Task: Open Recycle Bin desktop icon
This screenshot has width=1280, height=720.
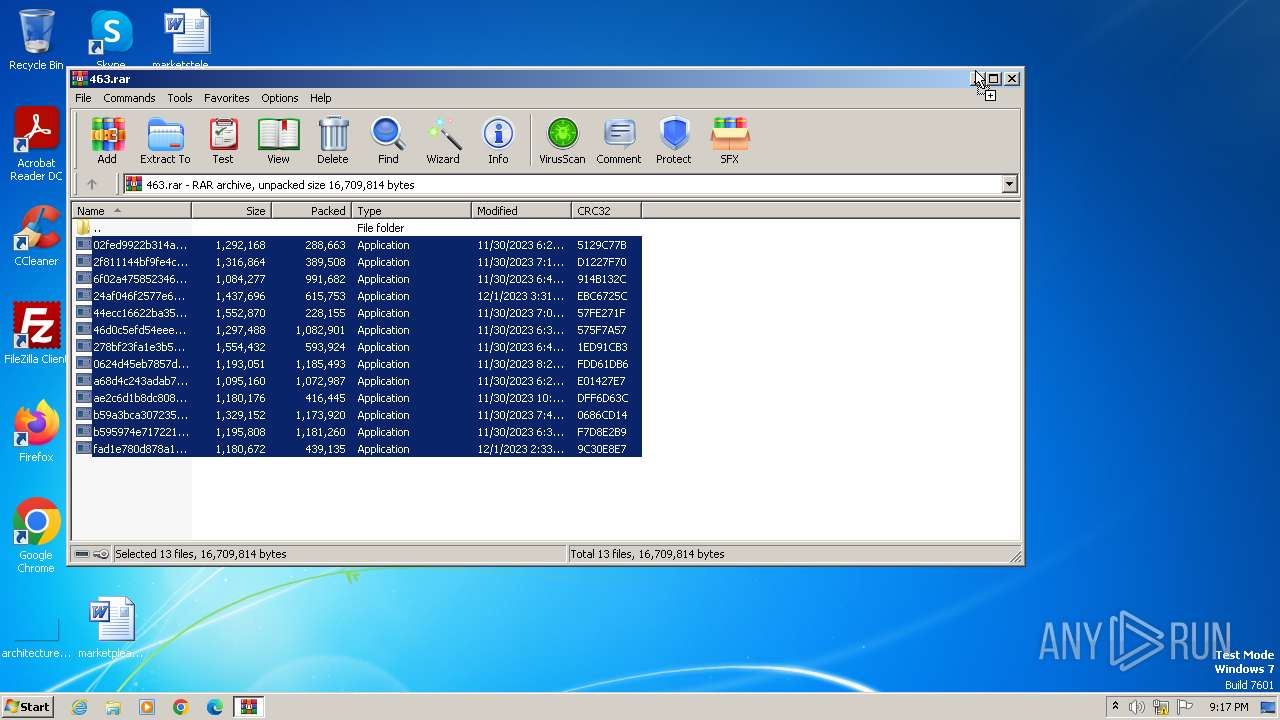Action: pyautogui.click(x=36, y=40)
